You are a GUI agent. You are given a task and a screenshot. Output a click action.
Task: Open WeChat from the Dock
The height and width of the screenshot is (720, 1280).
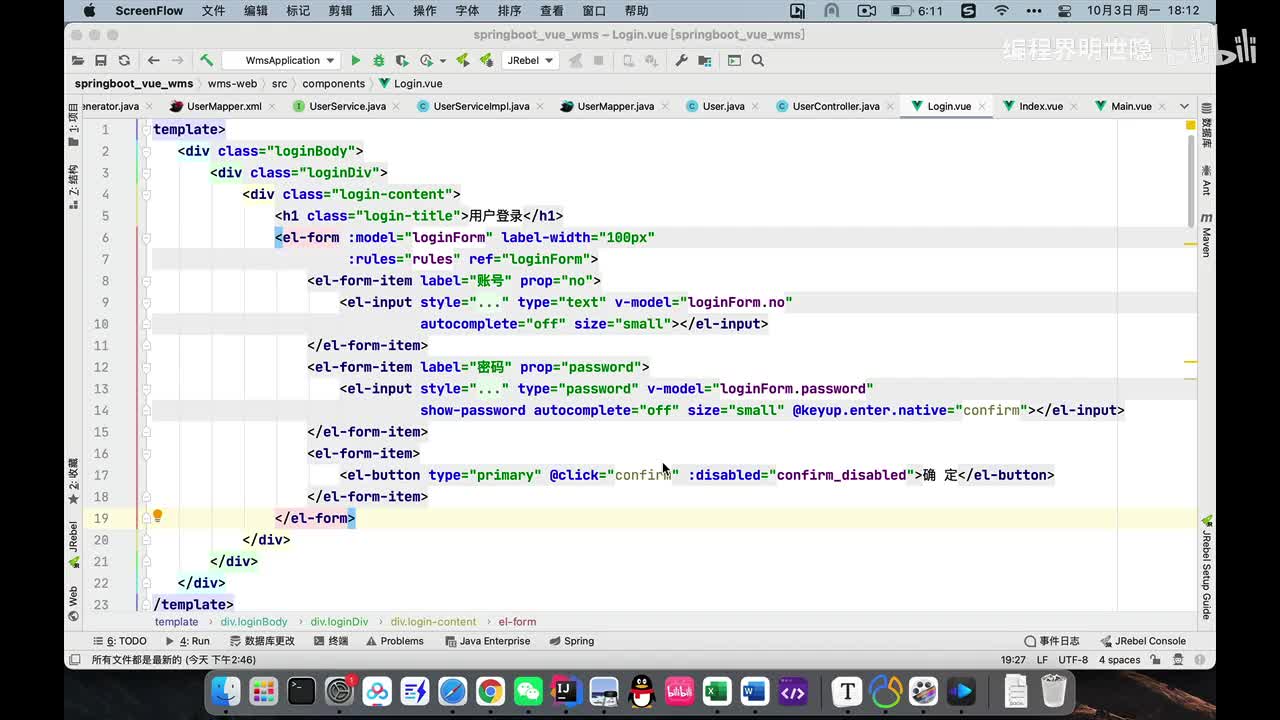point(528,691)
